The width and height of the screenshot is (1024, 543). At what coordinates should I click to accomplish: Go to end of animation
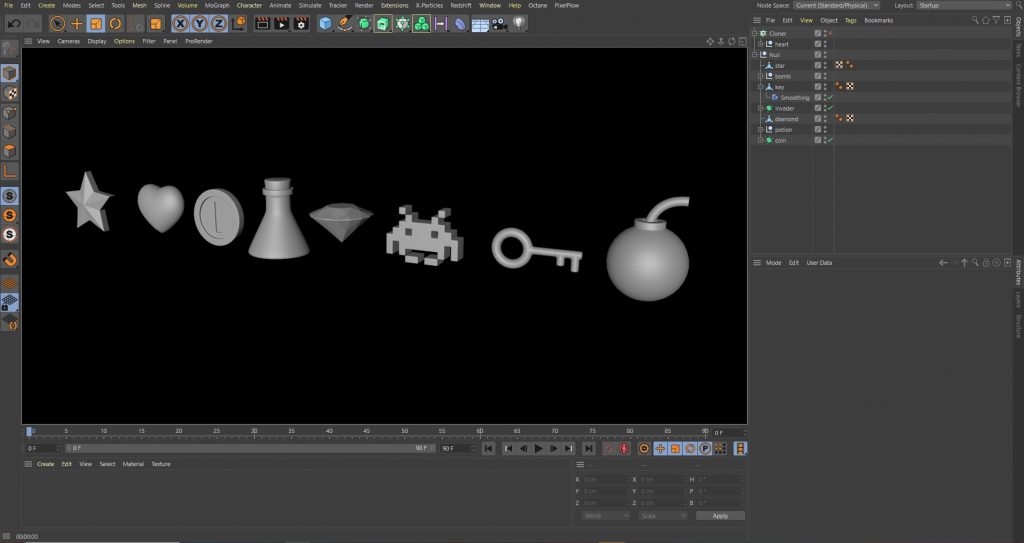588,448
